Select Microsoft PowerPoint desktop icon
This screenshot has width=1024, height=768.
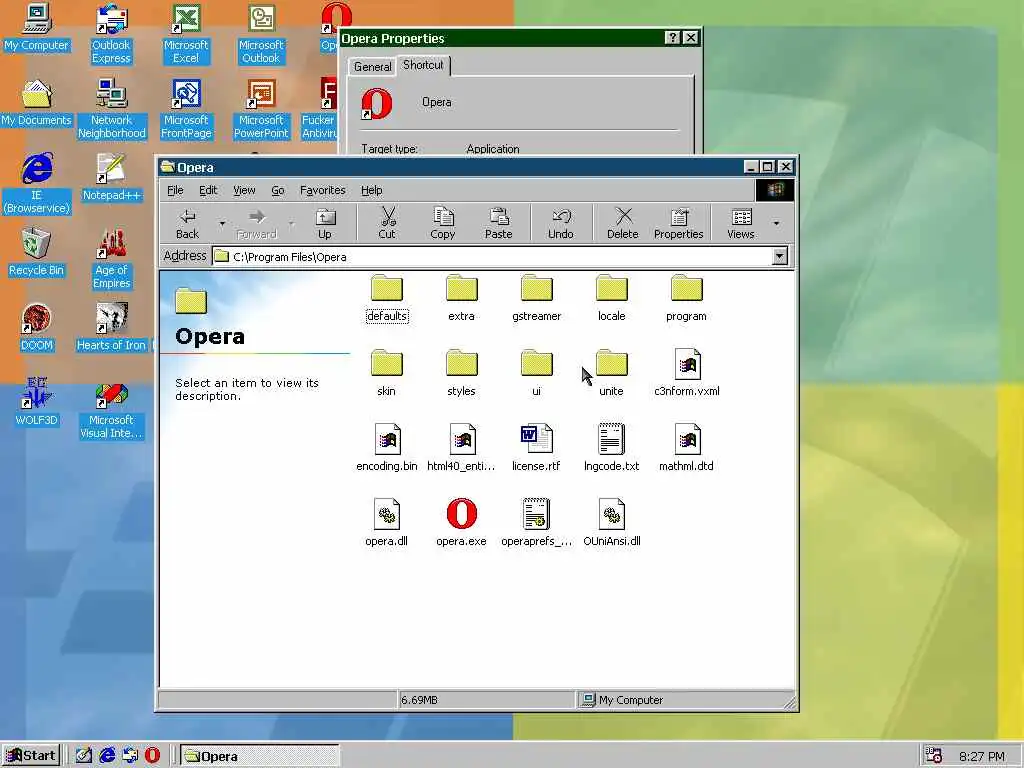(x=261, y=109)
